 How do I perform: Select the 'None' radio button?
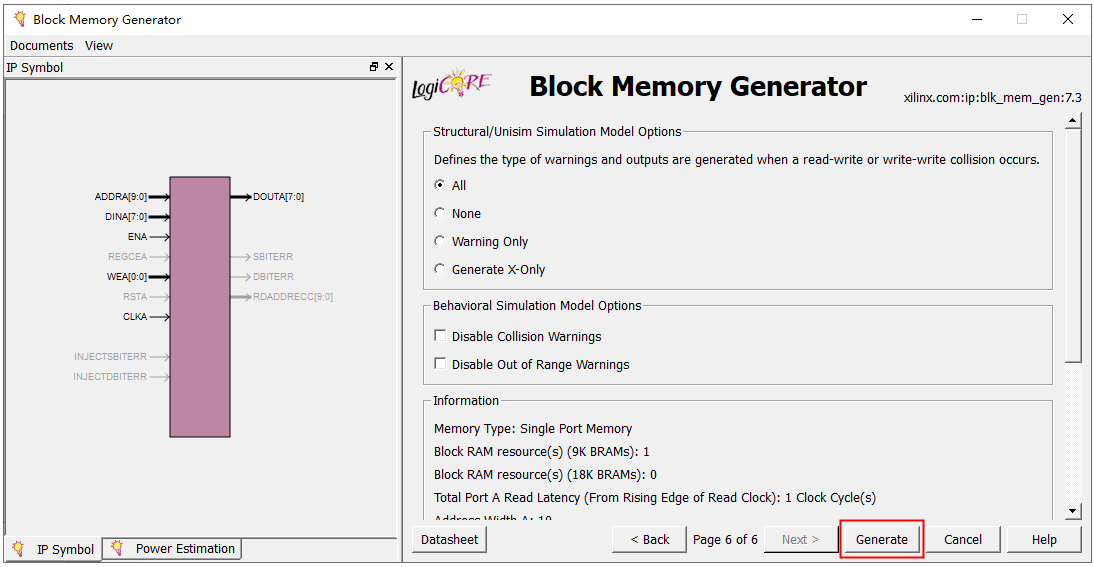coord(440,213)
